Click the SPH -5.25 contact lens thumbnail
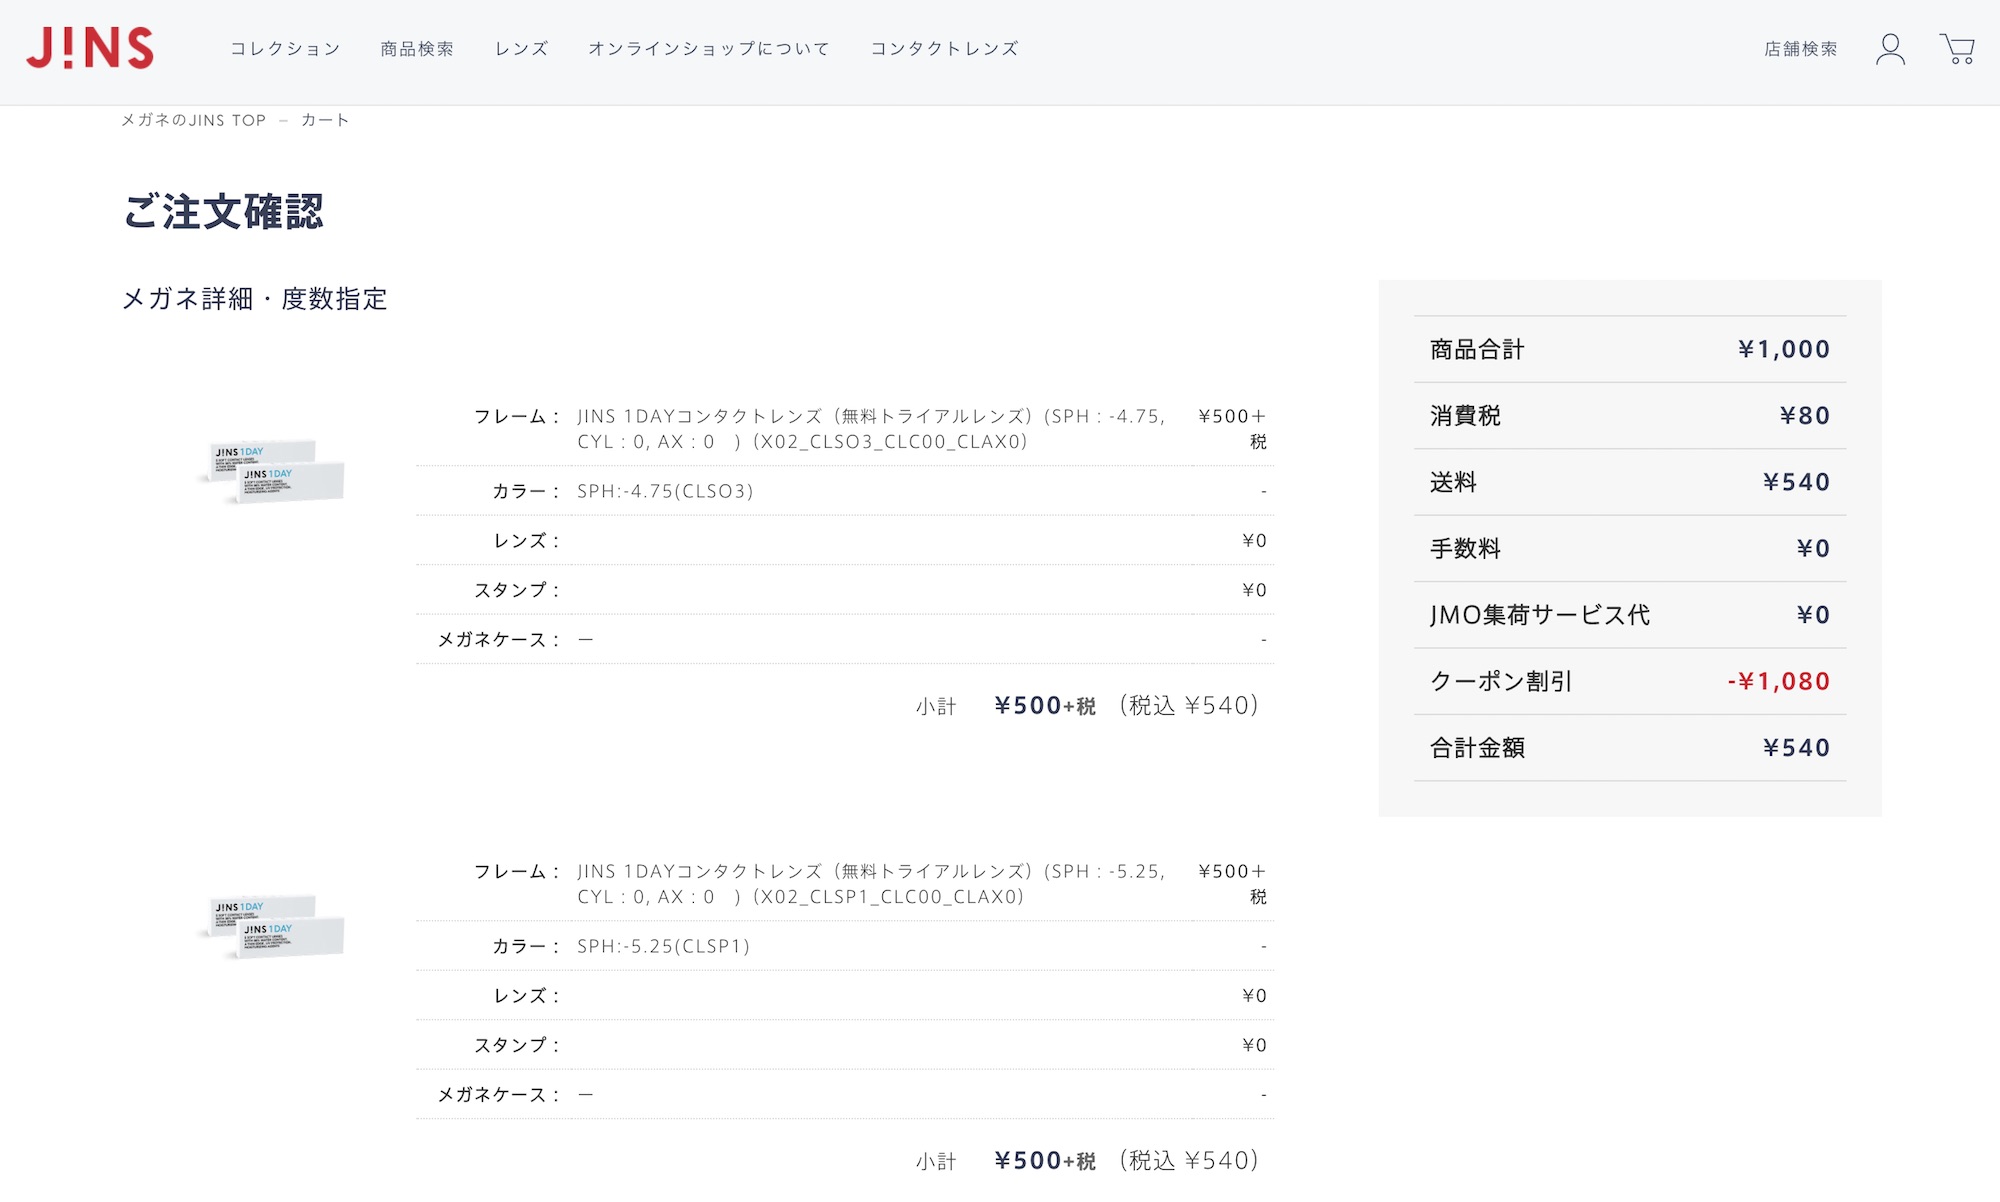 (272, 925)
